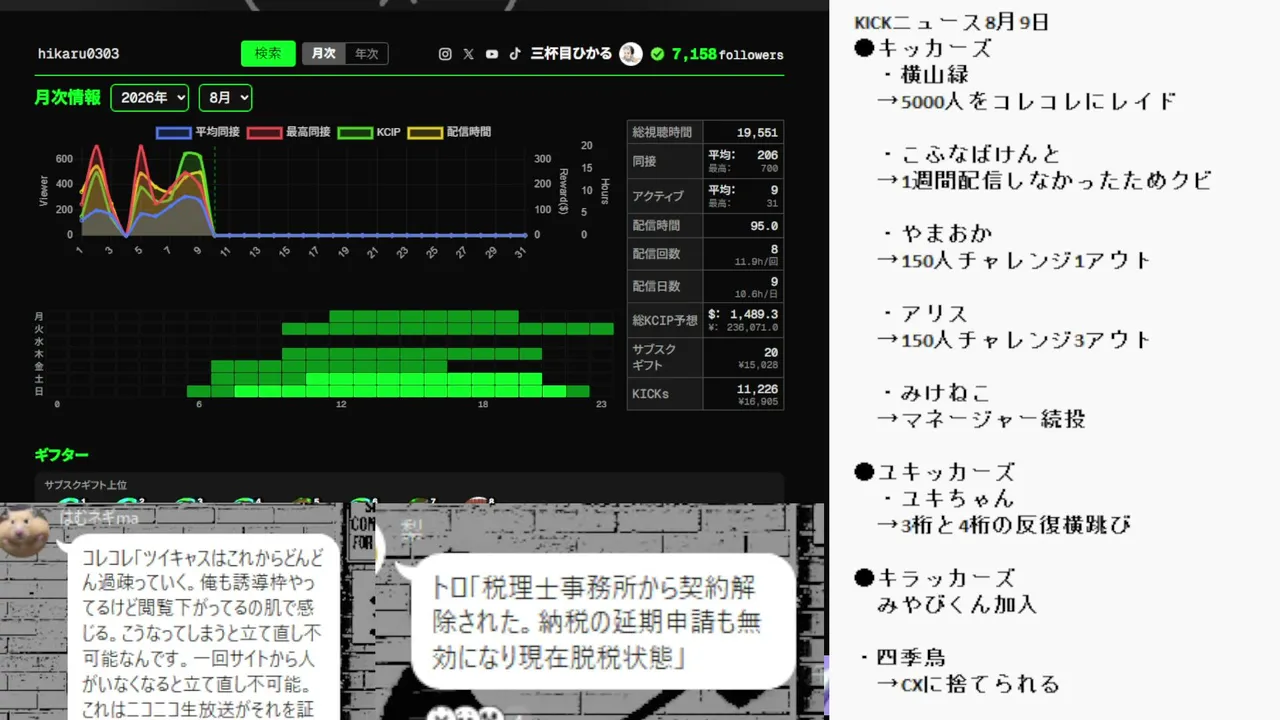This screenshot has width=1280, height=720.
Task: Click the アリス news entry
Action: [926, 313]
